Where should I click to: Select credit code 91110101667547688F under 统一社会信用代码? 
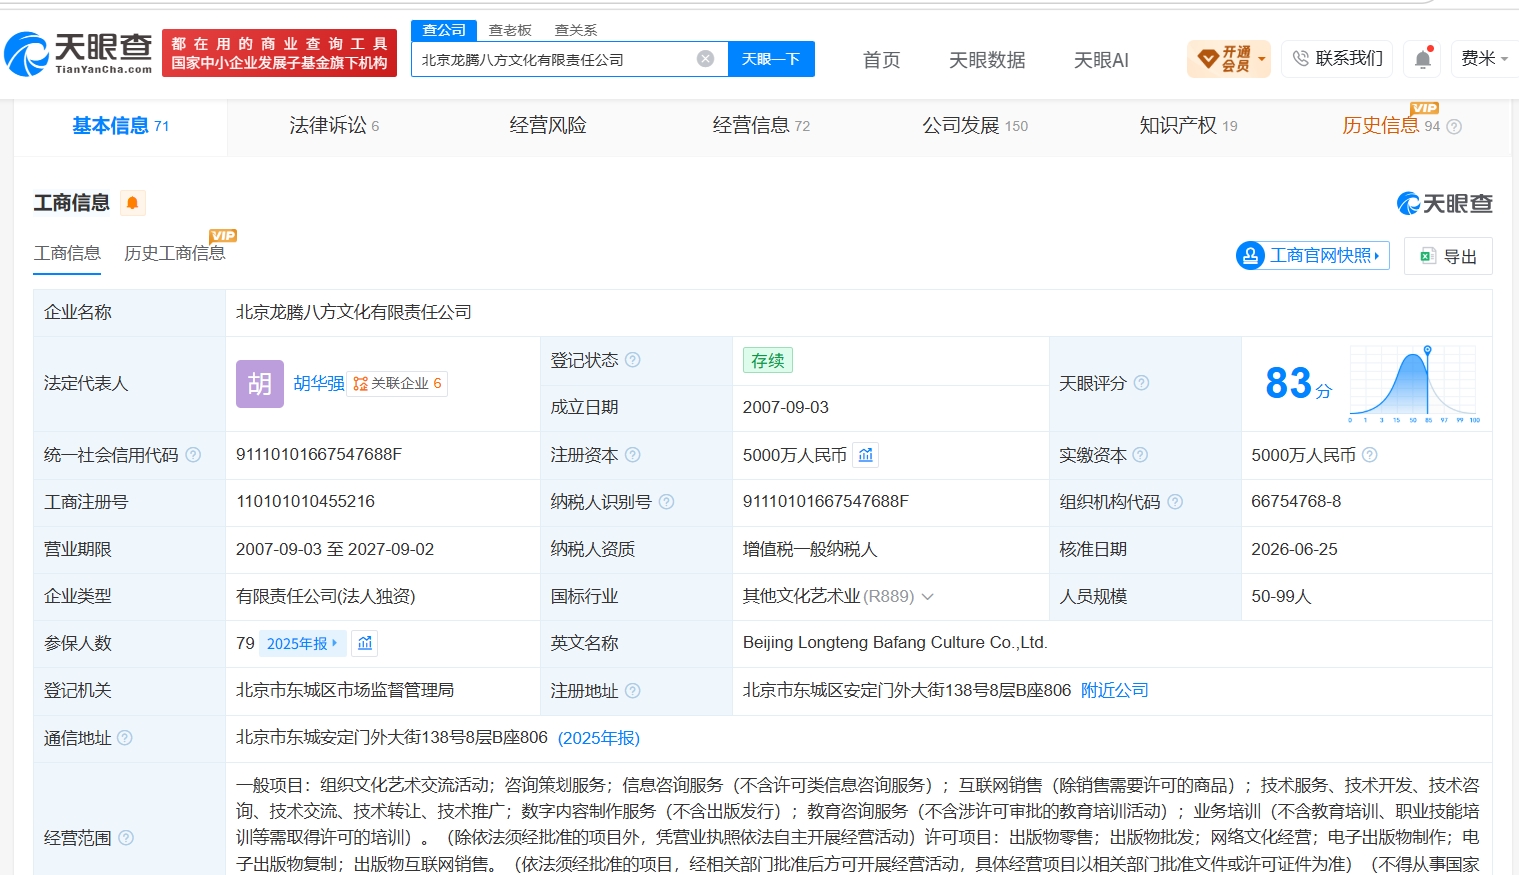point(319,455)
